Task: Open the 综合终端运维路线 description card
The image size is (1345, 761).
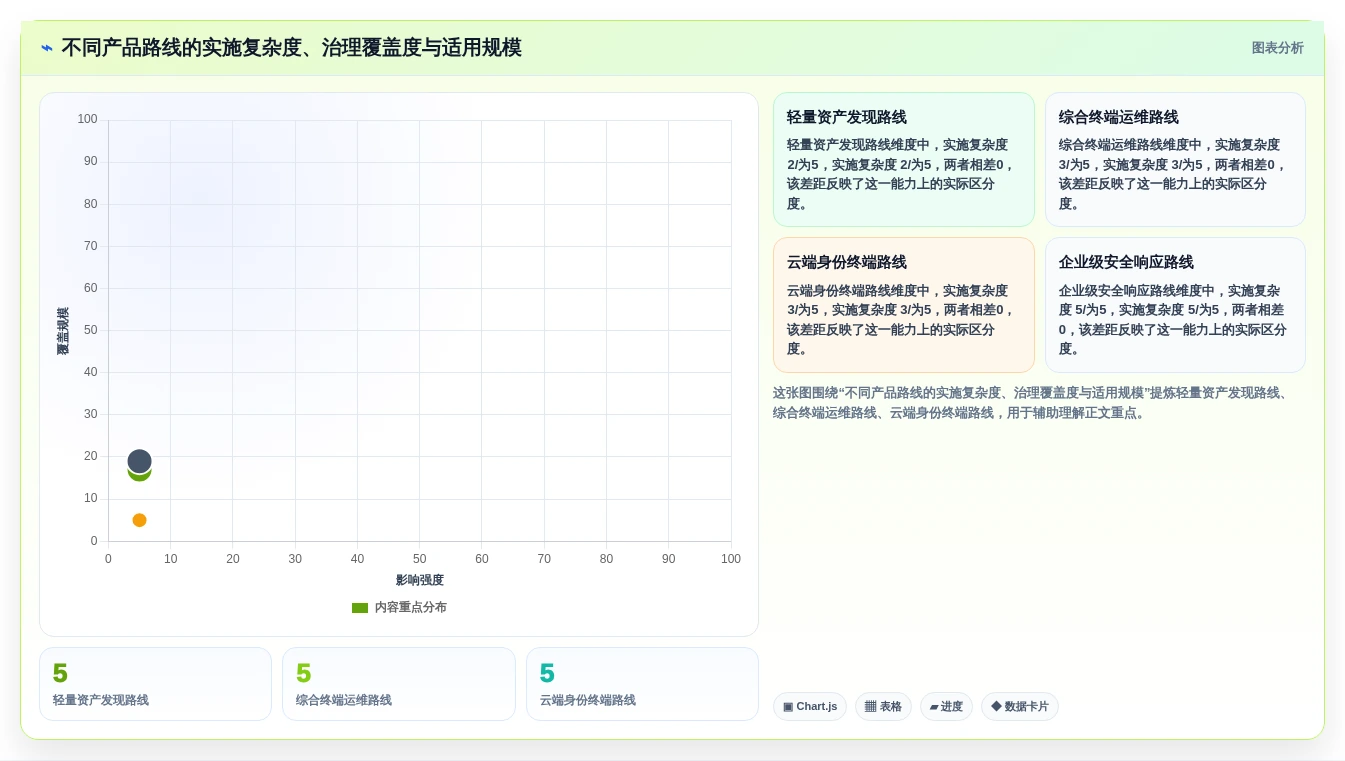Action: [x=1175, y=160]
